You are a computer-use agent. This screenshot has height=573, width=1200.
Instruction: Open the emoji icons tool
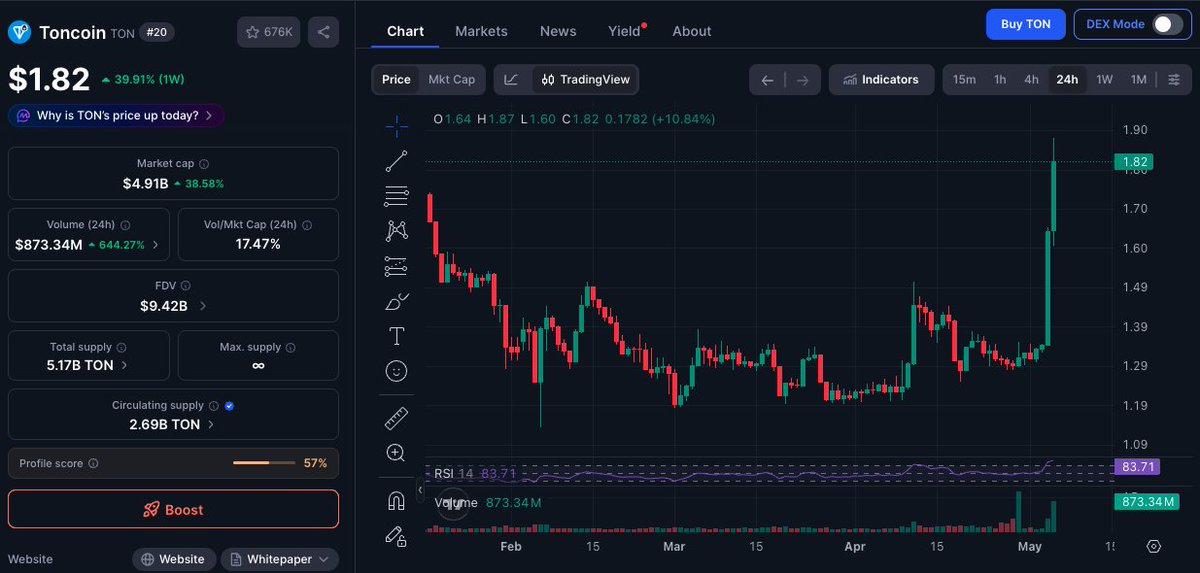pyautogui.click(x=396, y=371)
